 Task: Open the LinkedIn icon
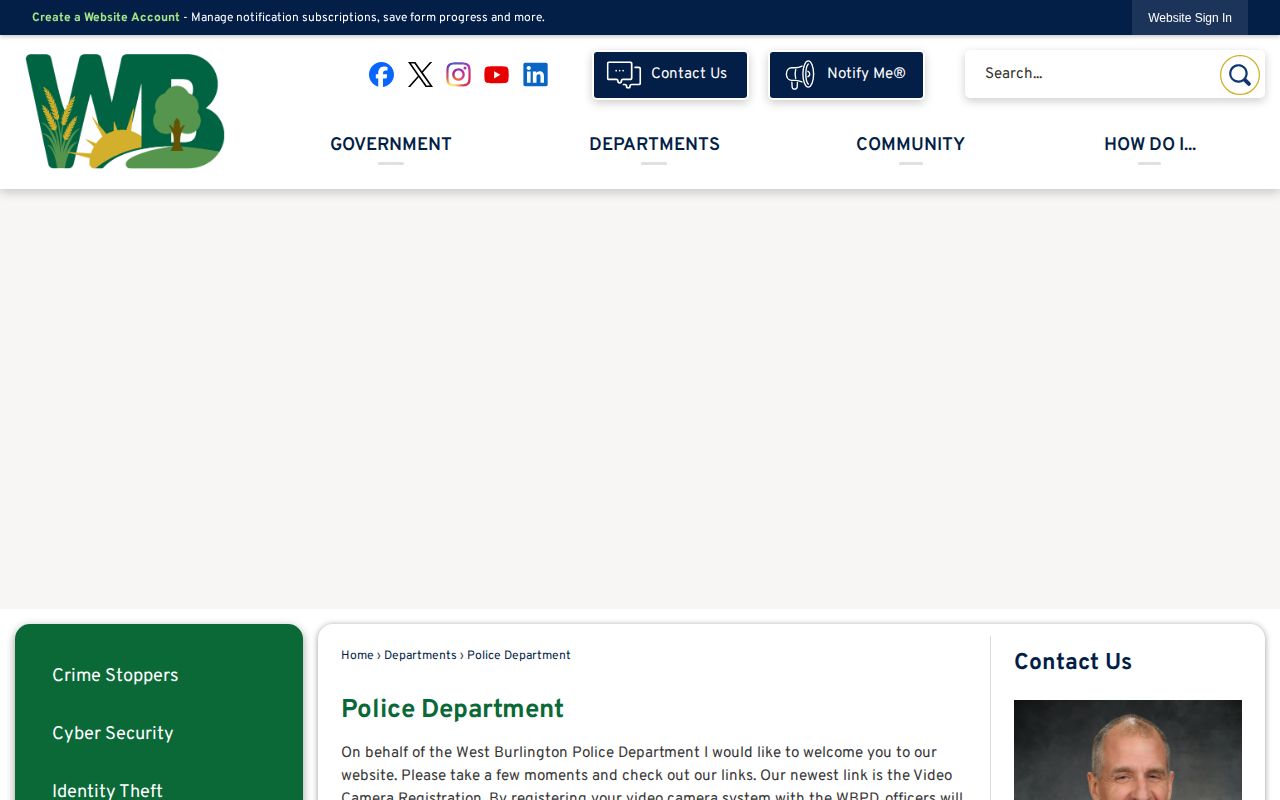tap(535, 74)
